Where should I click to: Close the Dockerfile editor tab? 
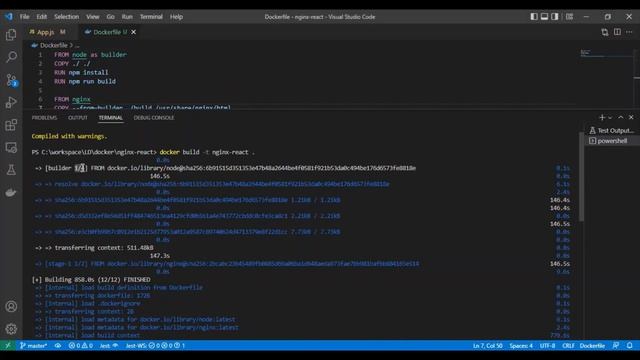(133, 32)
